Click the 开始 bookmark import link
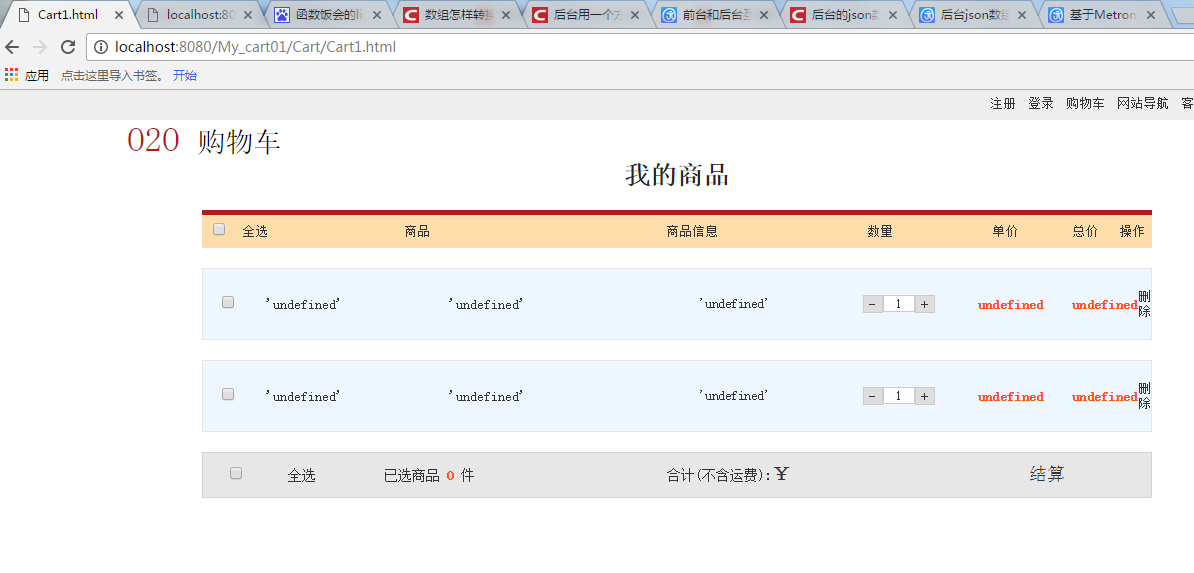The height and width of the screenshot is (573, 1194). [x=184, y=75]
